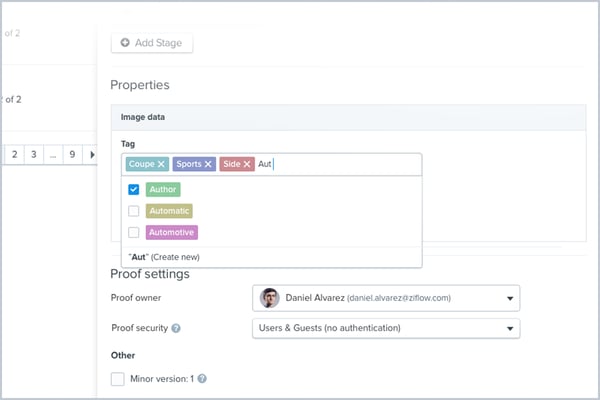
Task: Check the Automatic tag checkbox
Action: (x=133, y=211)
